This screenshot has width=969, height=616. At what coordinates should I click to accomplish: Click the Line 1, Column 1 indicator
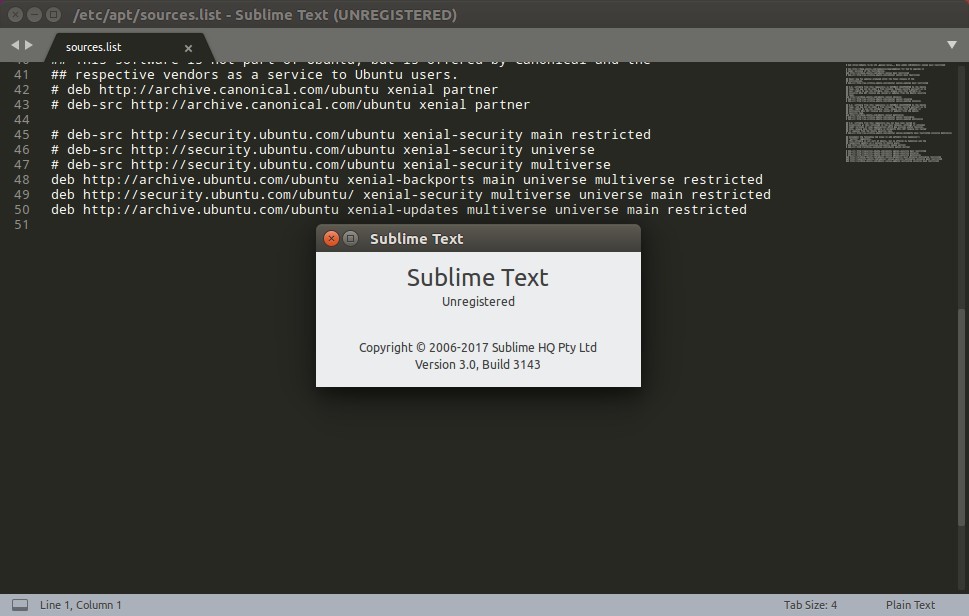[x=79, y=604]
